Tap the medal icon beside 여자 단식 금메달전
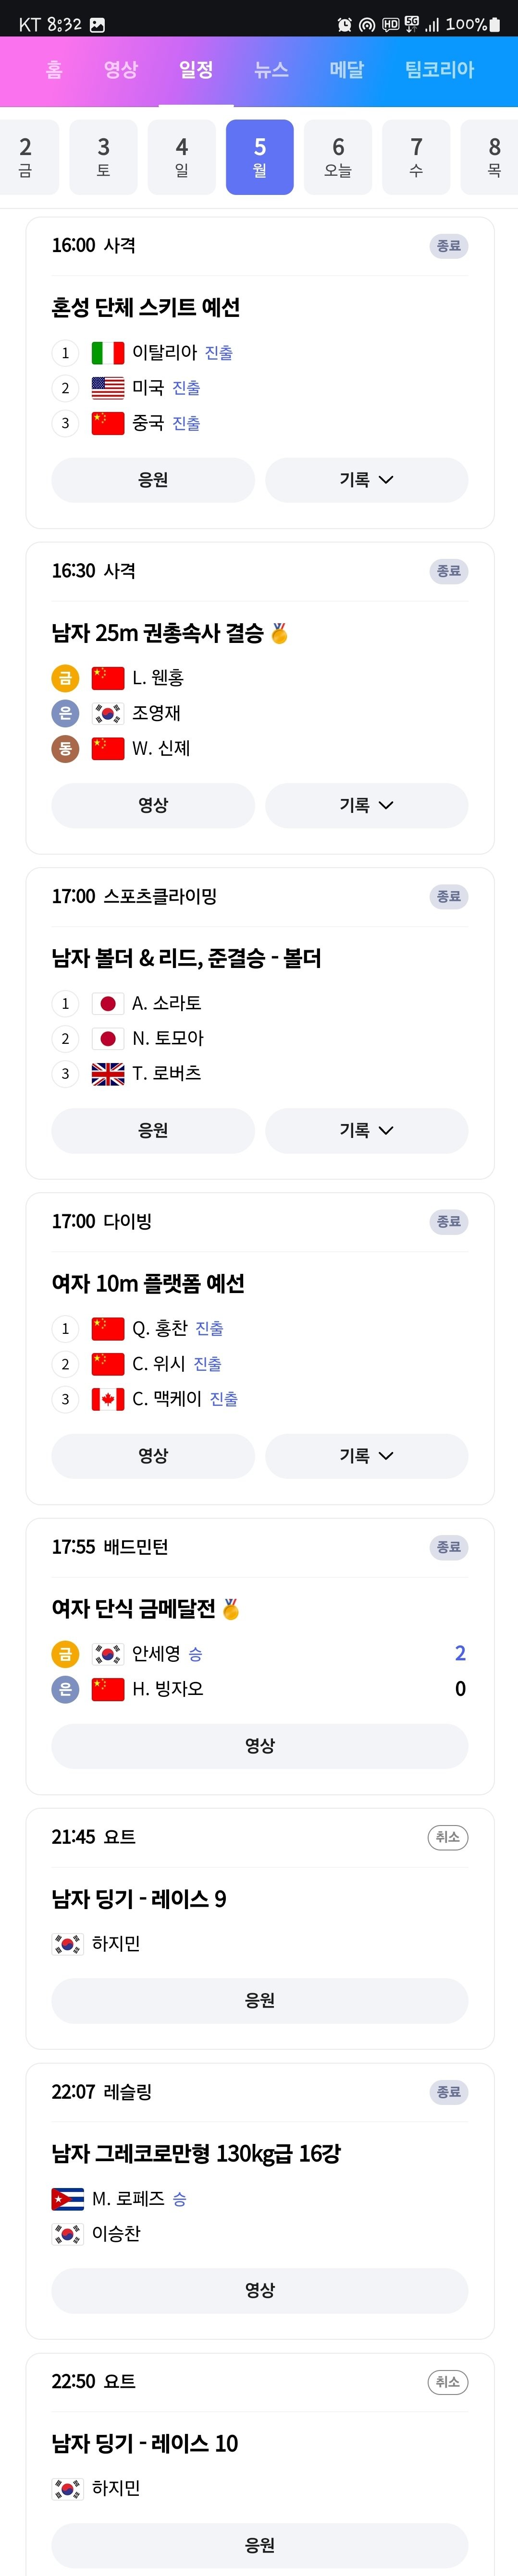Screen dimensions: 518x2576 click(x=231, y=1609)
